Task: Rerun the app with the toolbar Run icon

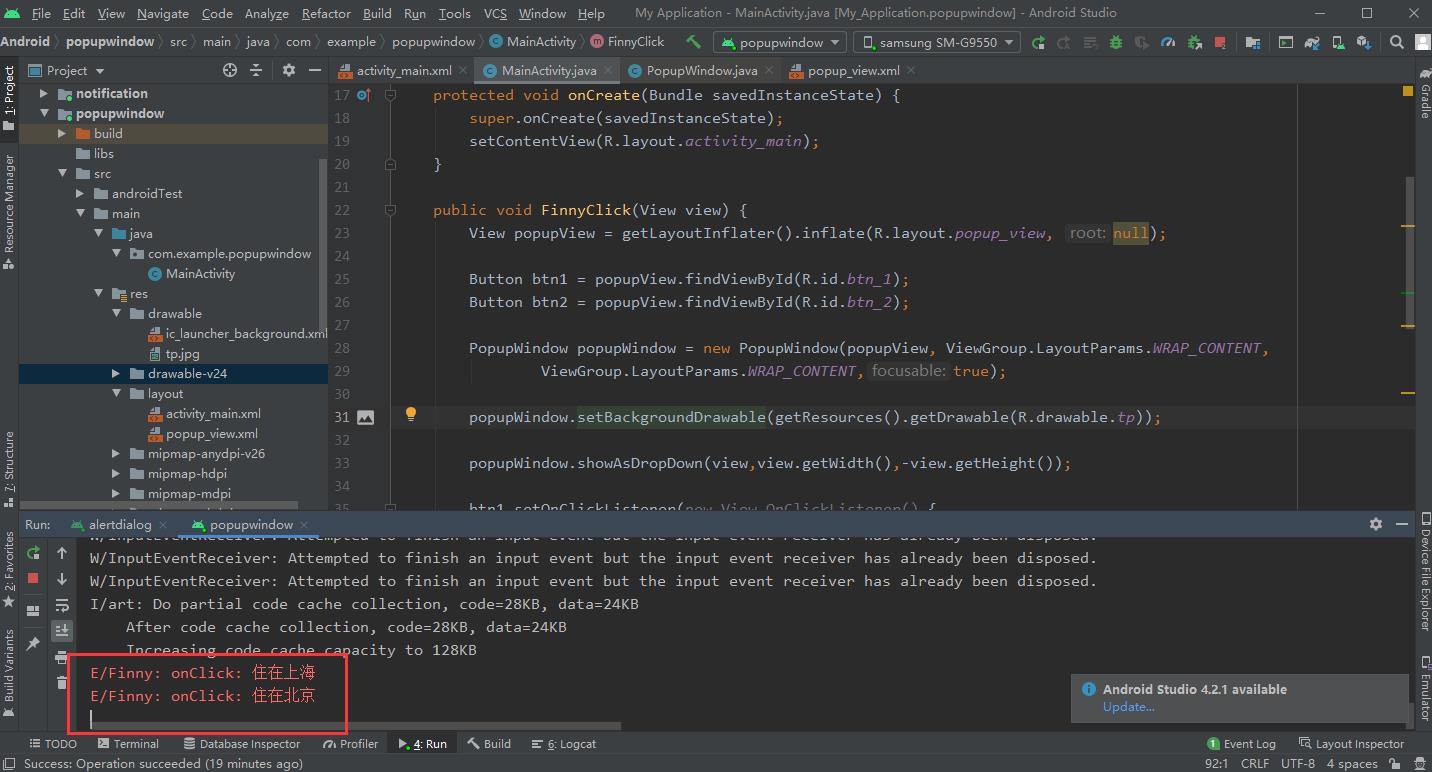Action: pyautogui.click(x=1038, y=42)
